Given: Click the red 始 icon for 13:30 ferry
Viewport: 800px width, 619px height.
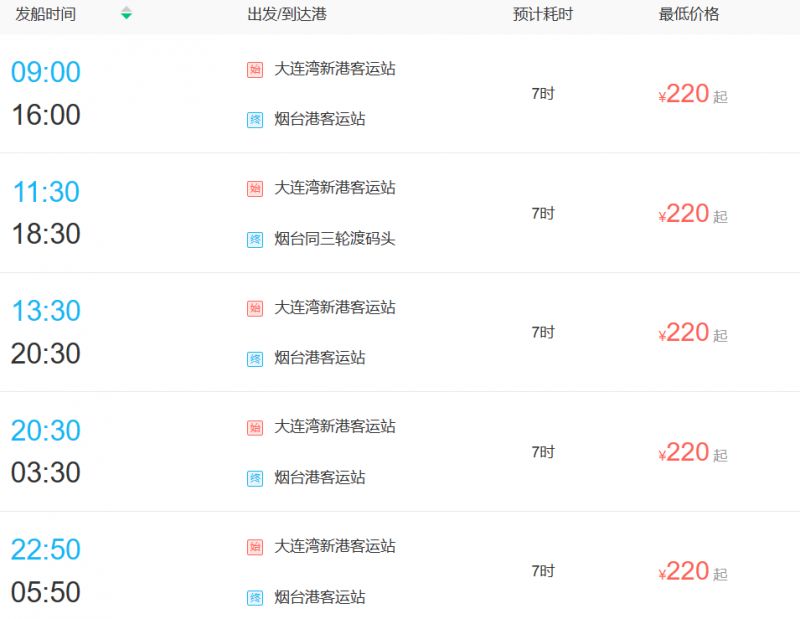Looking at the screenshot, I should pos(255,308).
